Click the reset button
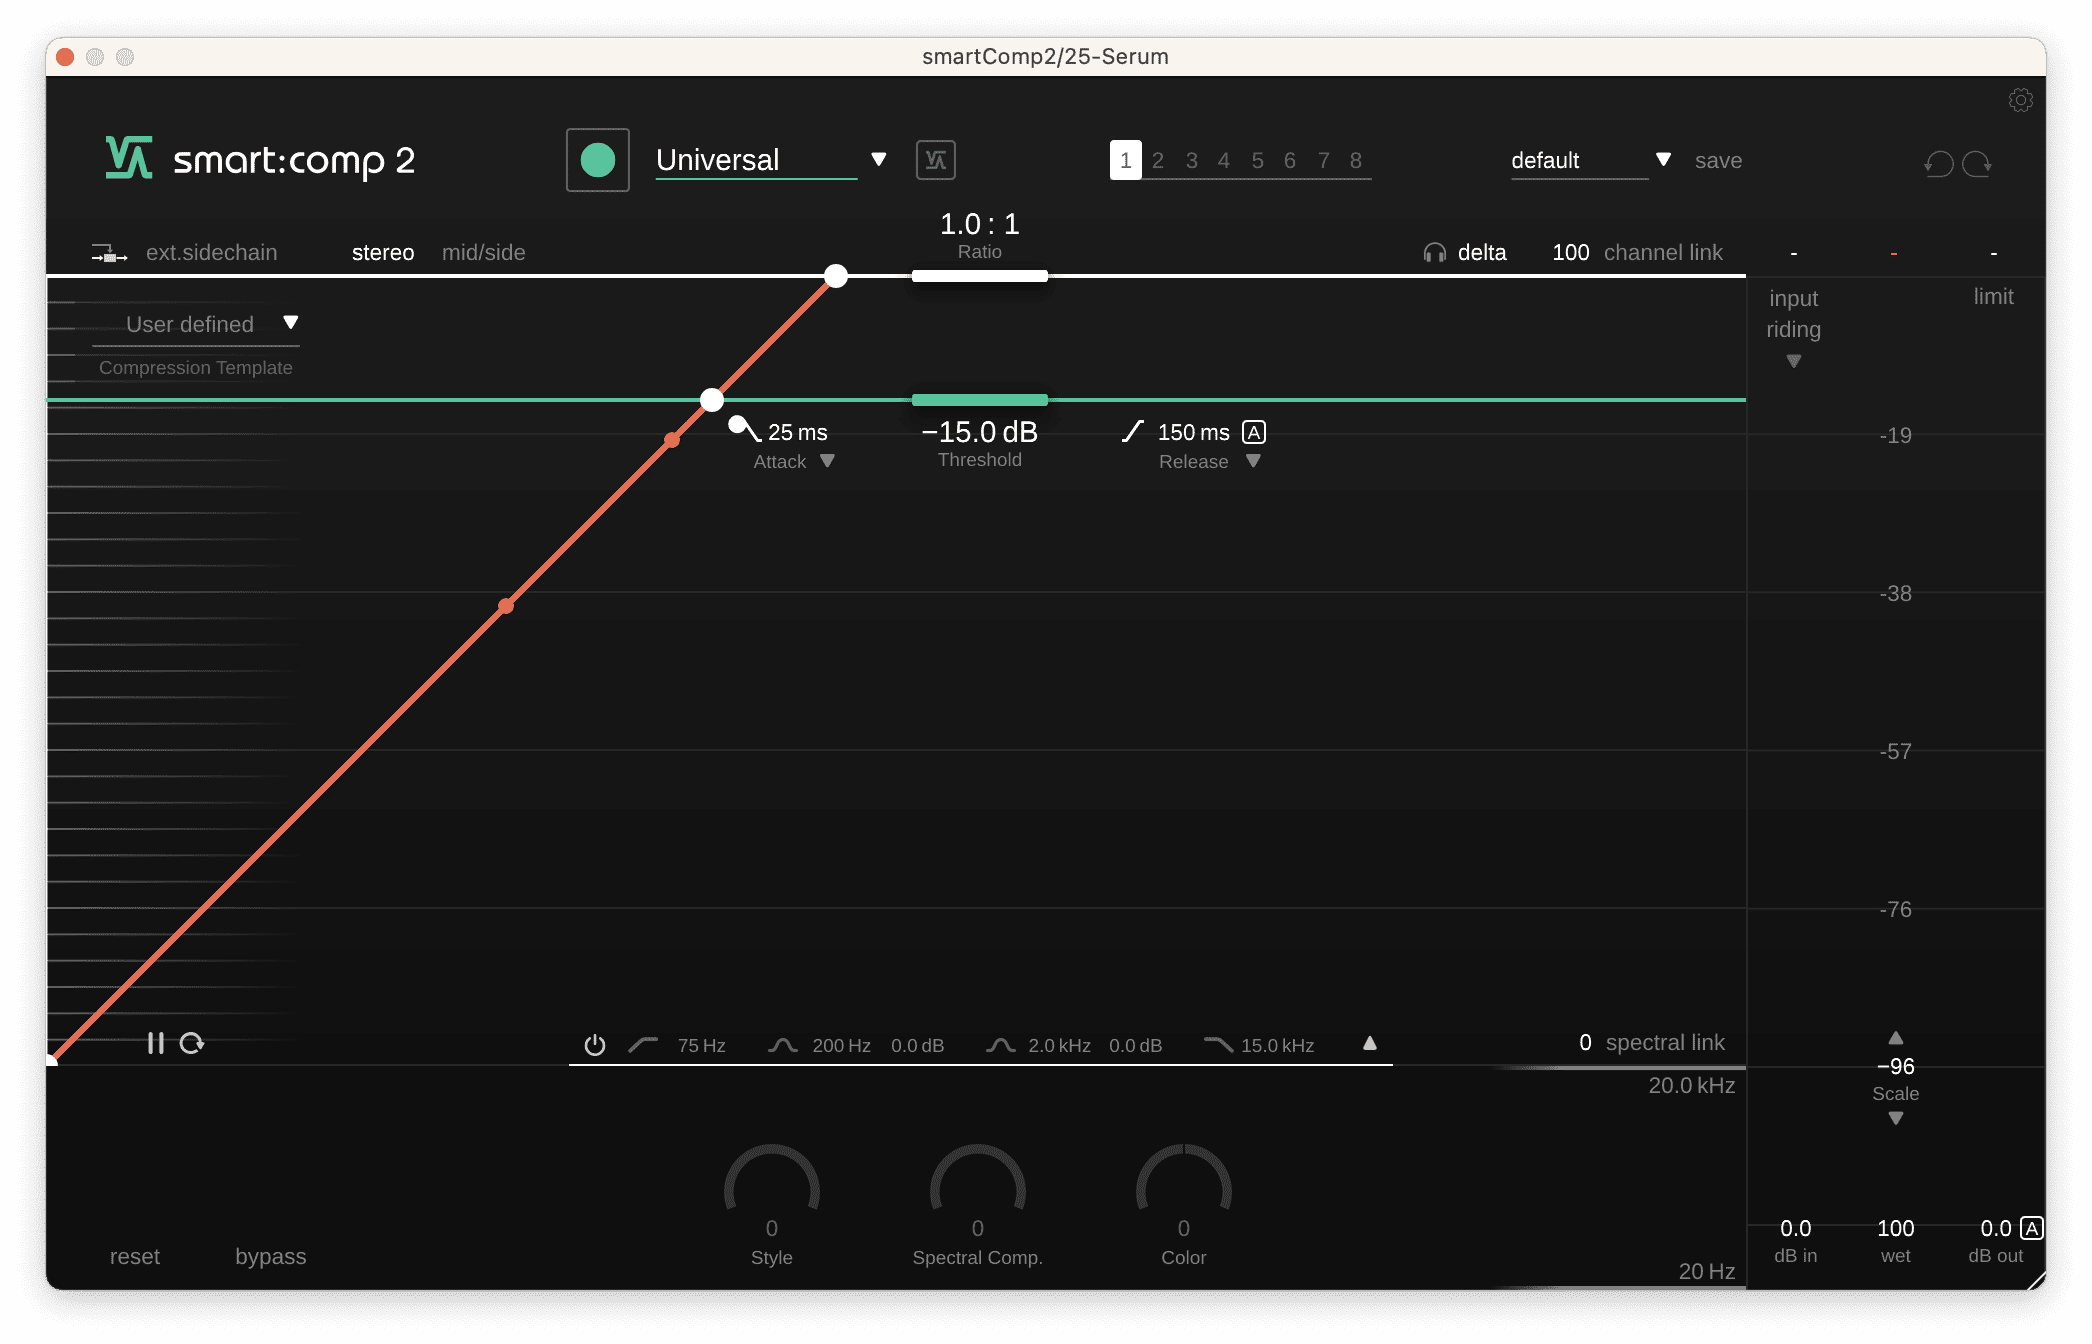Image resolution: width=2092 pixels, height=1344 pixels. 135,1256
